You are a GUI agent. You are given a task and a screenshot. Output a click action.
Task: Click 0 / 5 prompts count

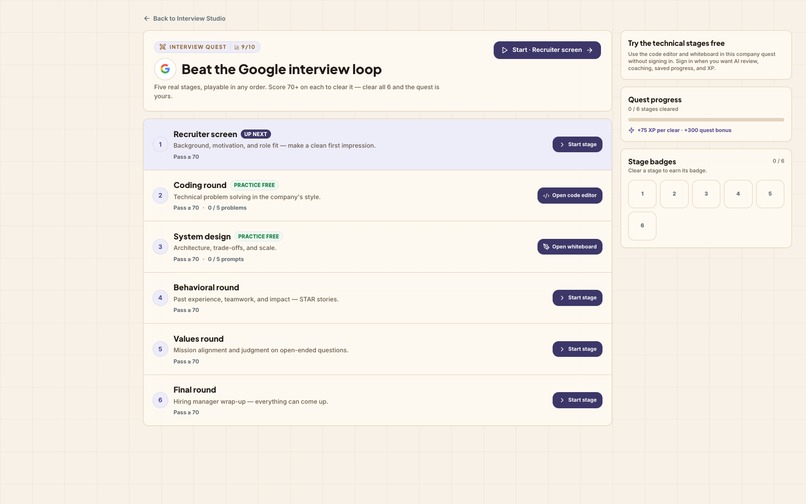point(226,259)
